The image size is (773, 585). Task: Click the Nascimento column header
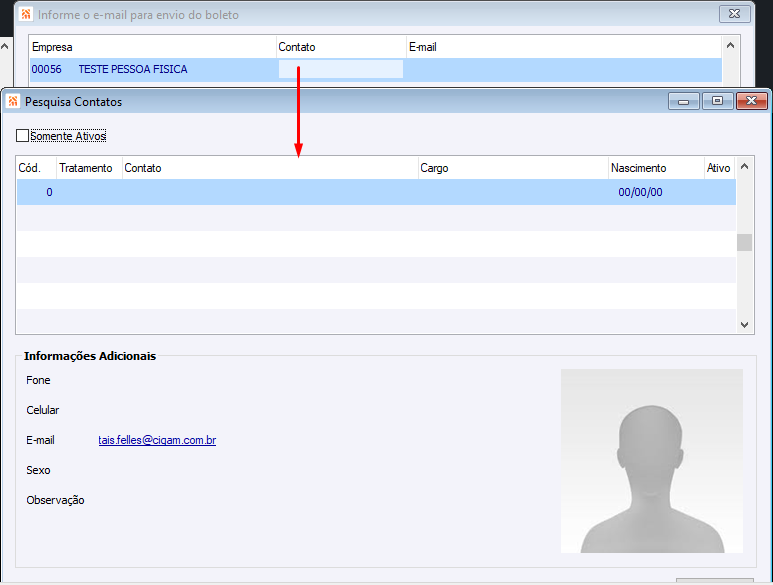[x=656, y=168]
